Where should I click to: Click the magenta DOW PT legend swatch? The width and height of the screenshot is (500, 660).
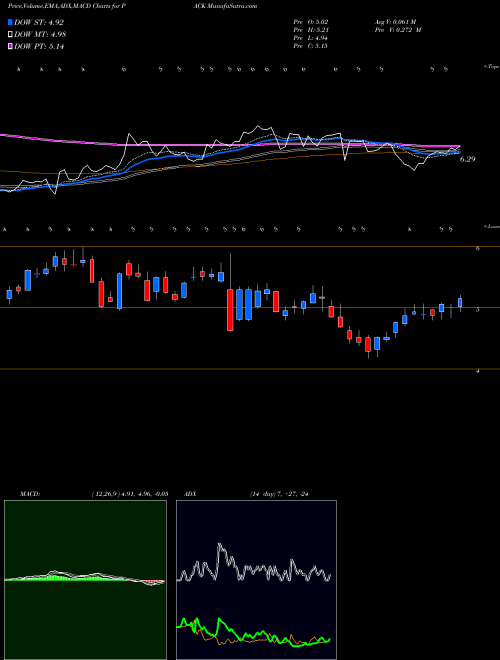coord(11,47)
